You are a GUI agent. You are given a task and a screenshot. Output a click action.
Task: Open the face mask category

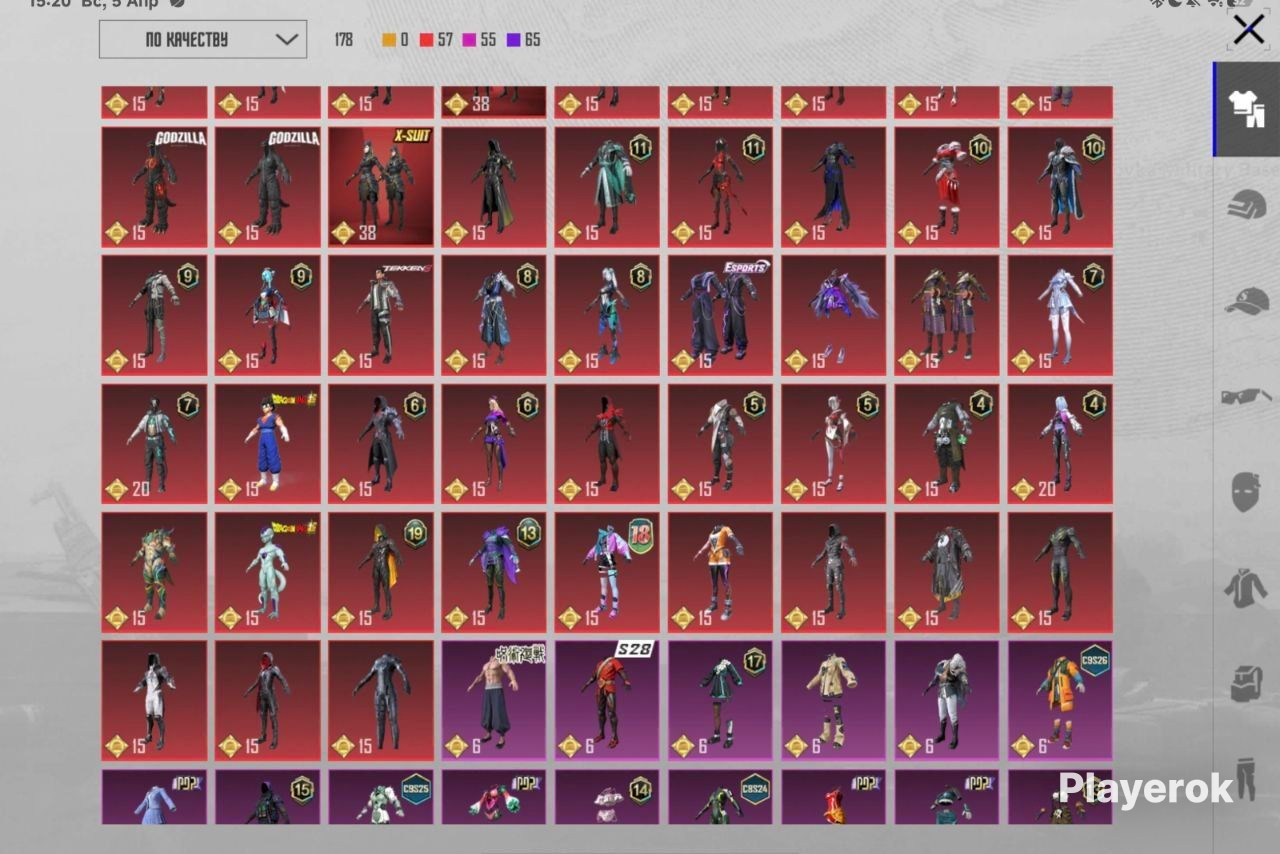tap(1246, 493)
